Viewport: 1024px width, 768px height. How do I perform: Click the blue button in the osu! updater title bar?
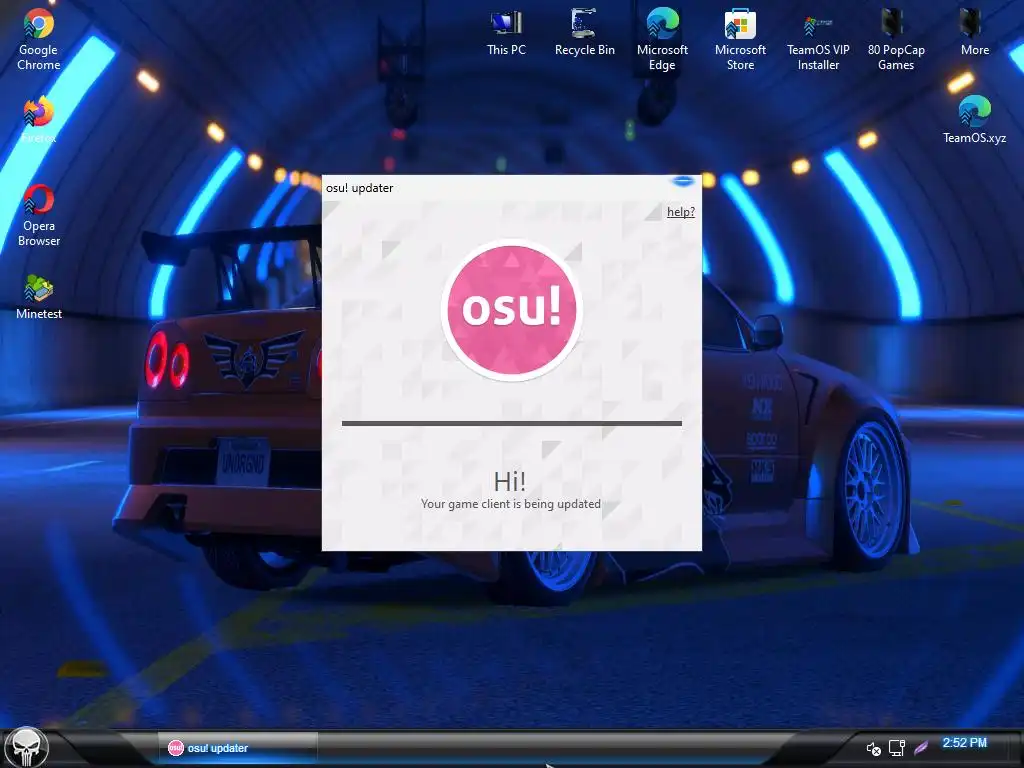tap(683, 180)
